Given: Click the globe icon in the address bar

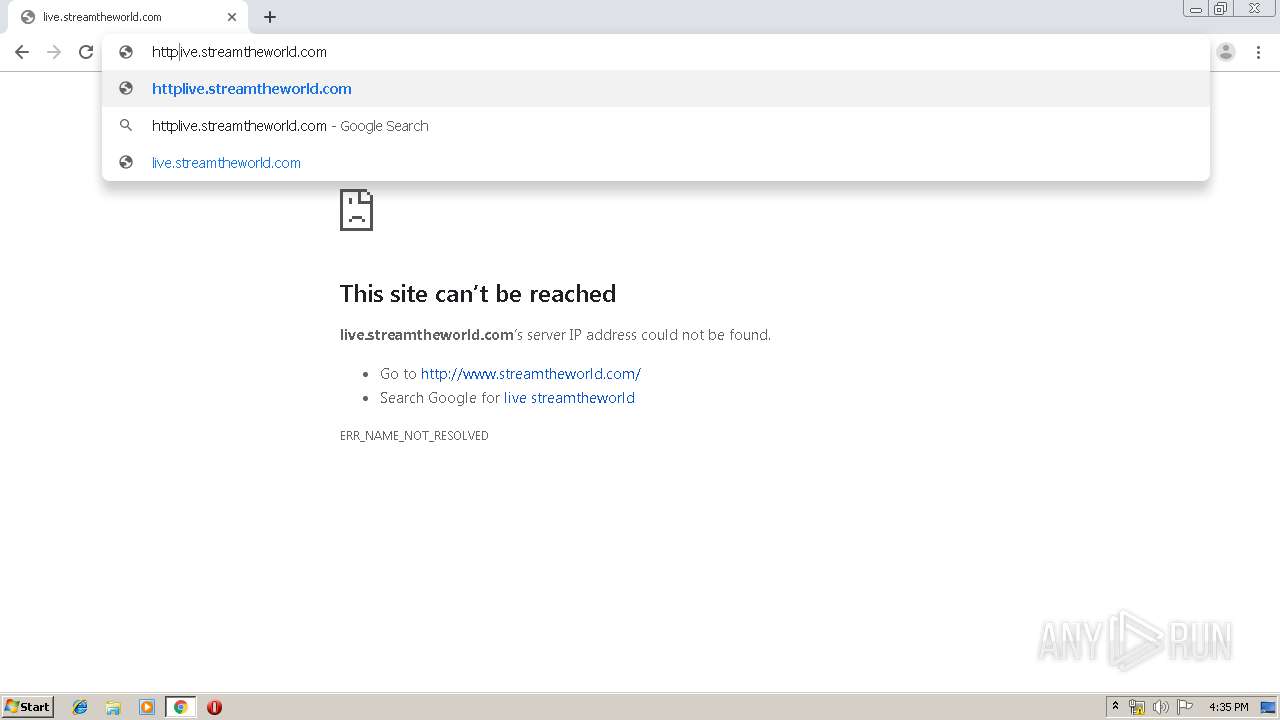Looking at the screenshot, I should (x=126, y=52).
